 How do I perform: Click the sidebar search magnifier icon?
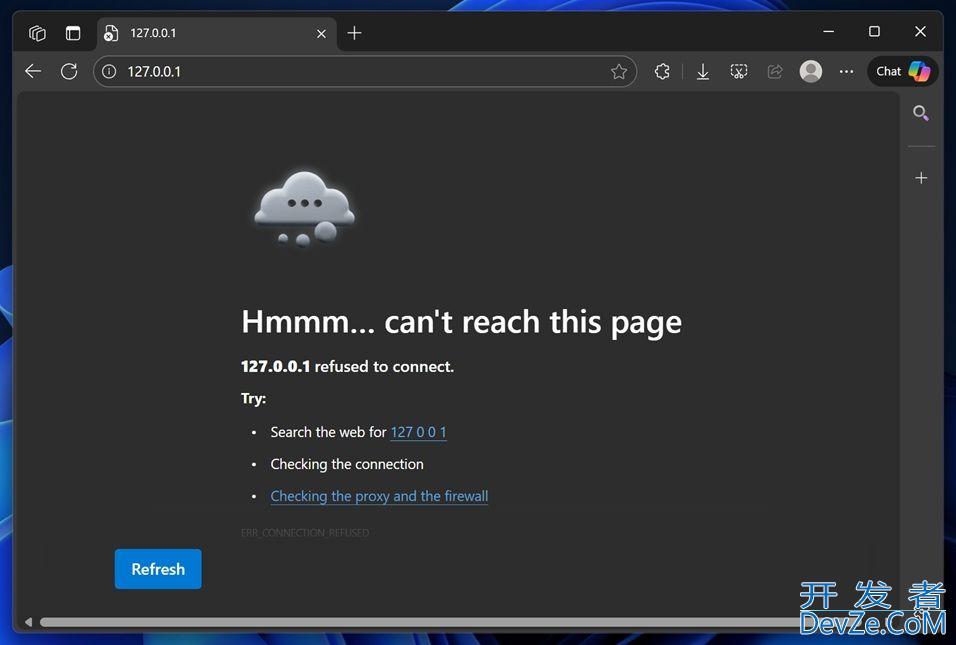(x=921, y=113)
